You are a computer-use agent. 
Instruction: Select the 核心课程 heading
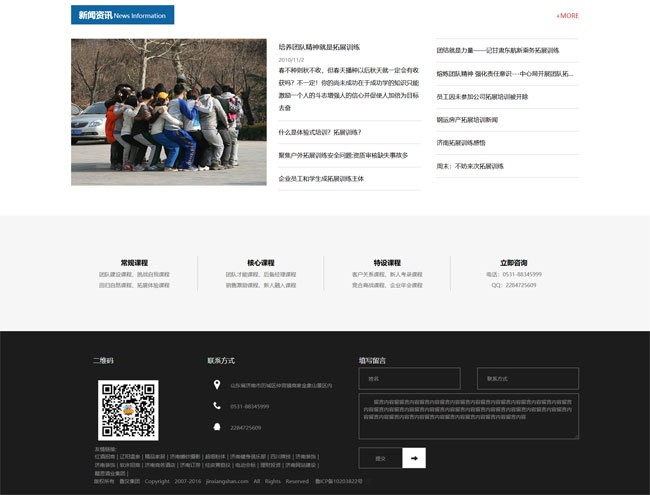pos(261,263)
